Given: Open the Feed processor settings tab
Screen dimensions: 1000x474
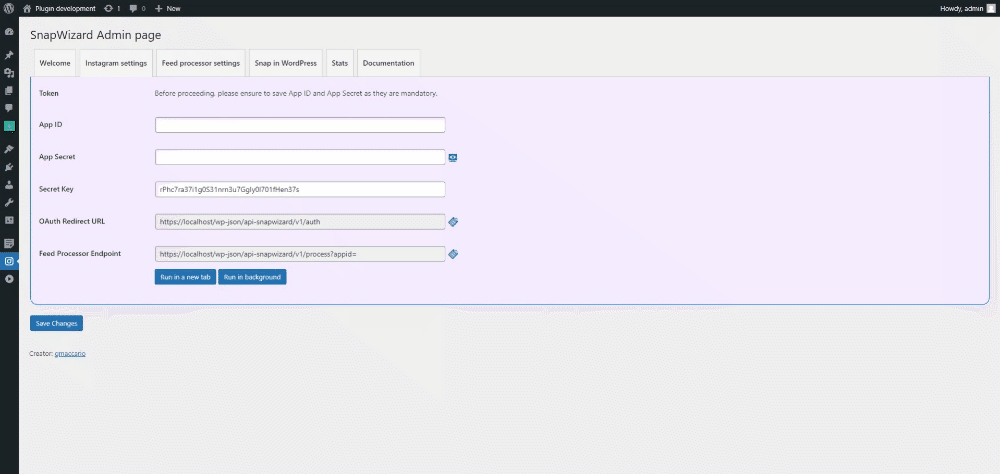Looking at the screenshot, I should [x=201, y=63].
